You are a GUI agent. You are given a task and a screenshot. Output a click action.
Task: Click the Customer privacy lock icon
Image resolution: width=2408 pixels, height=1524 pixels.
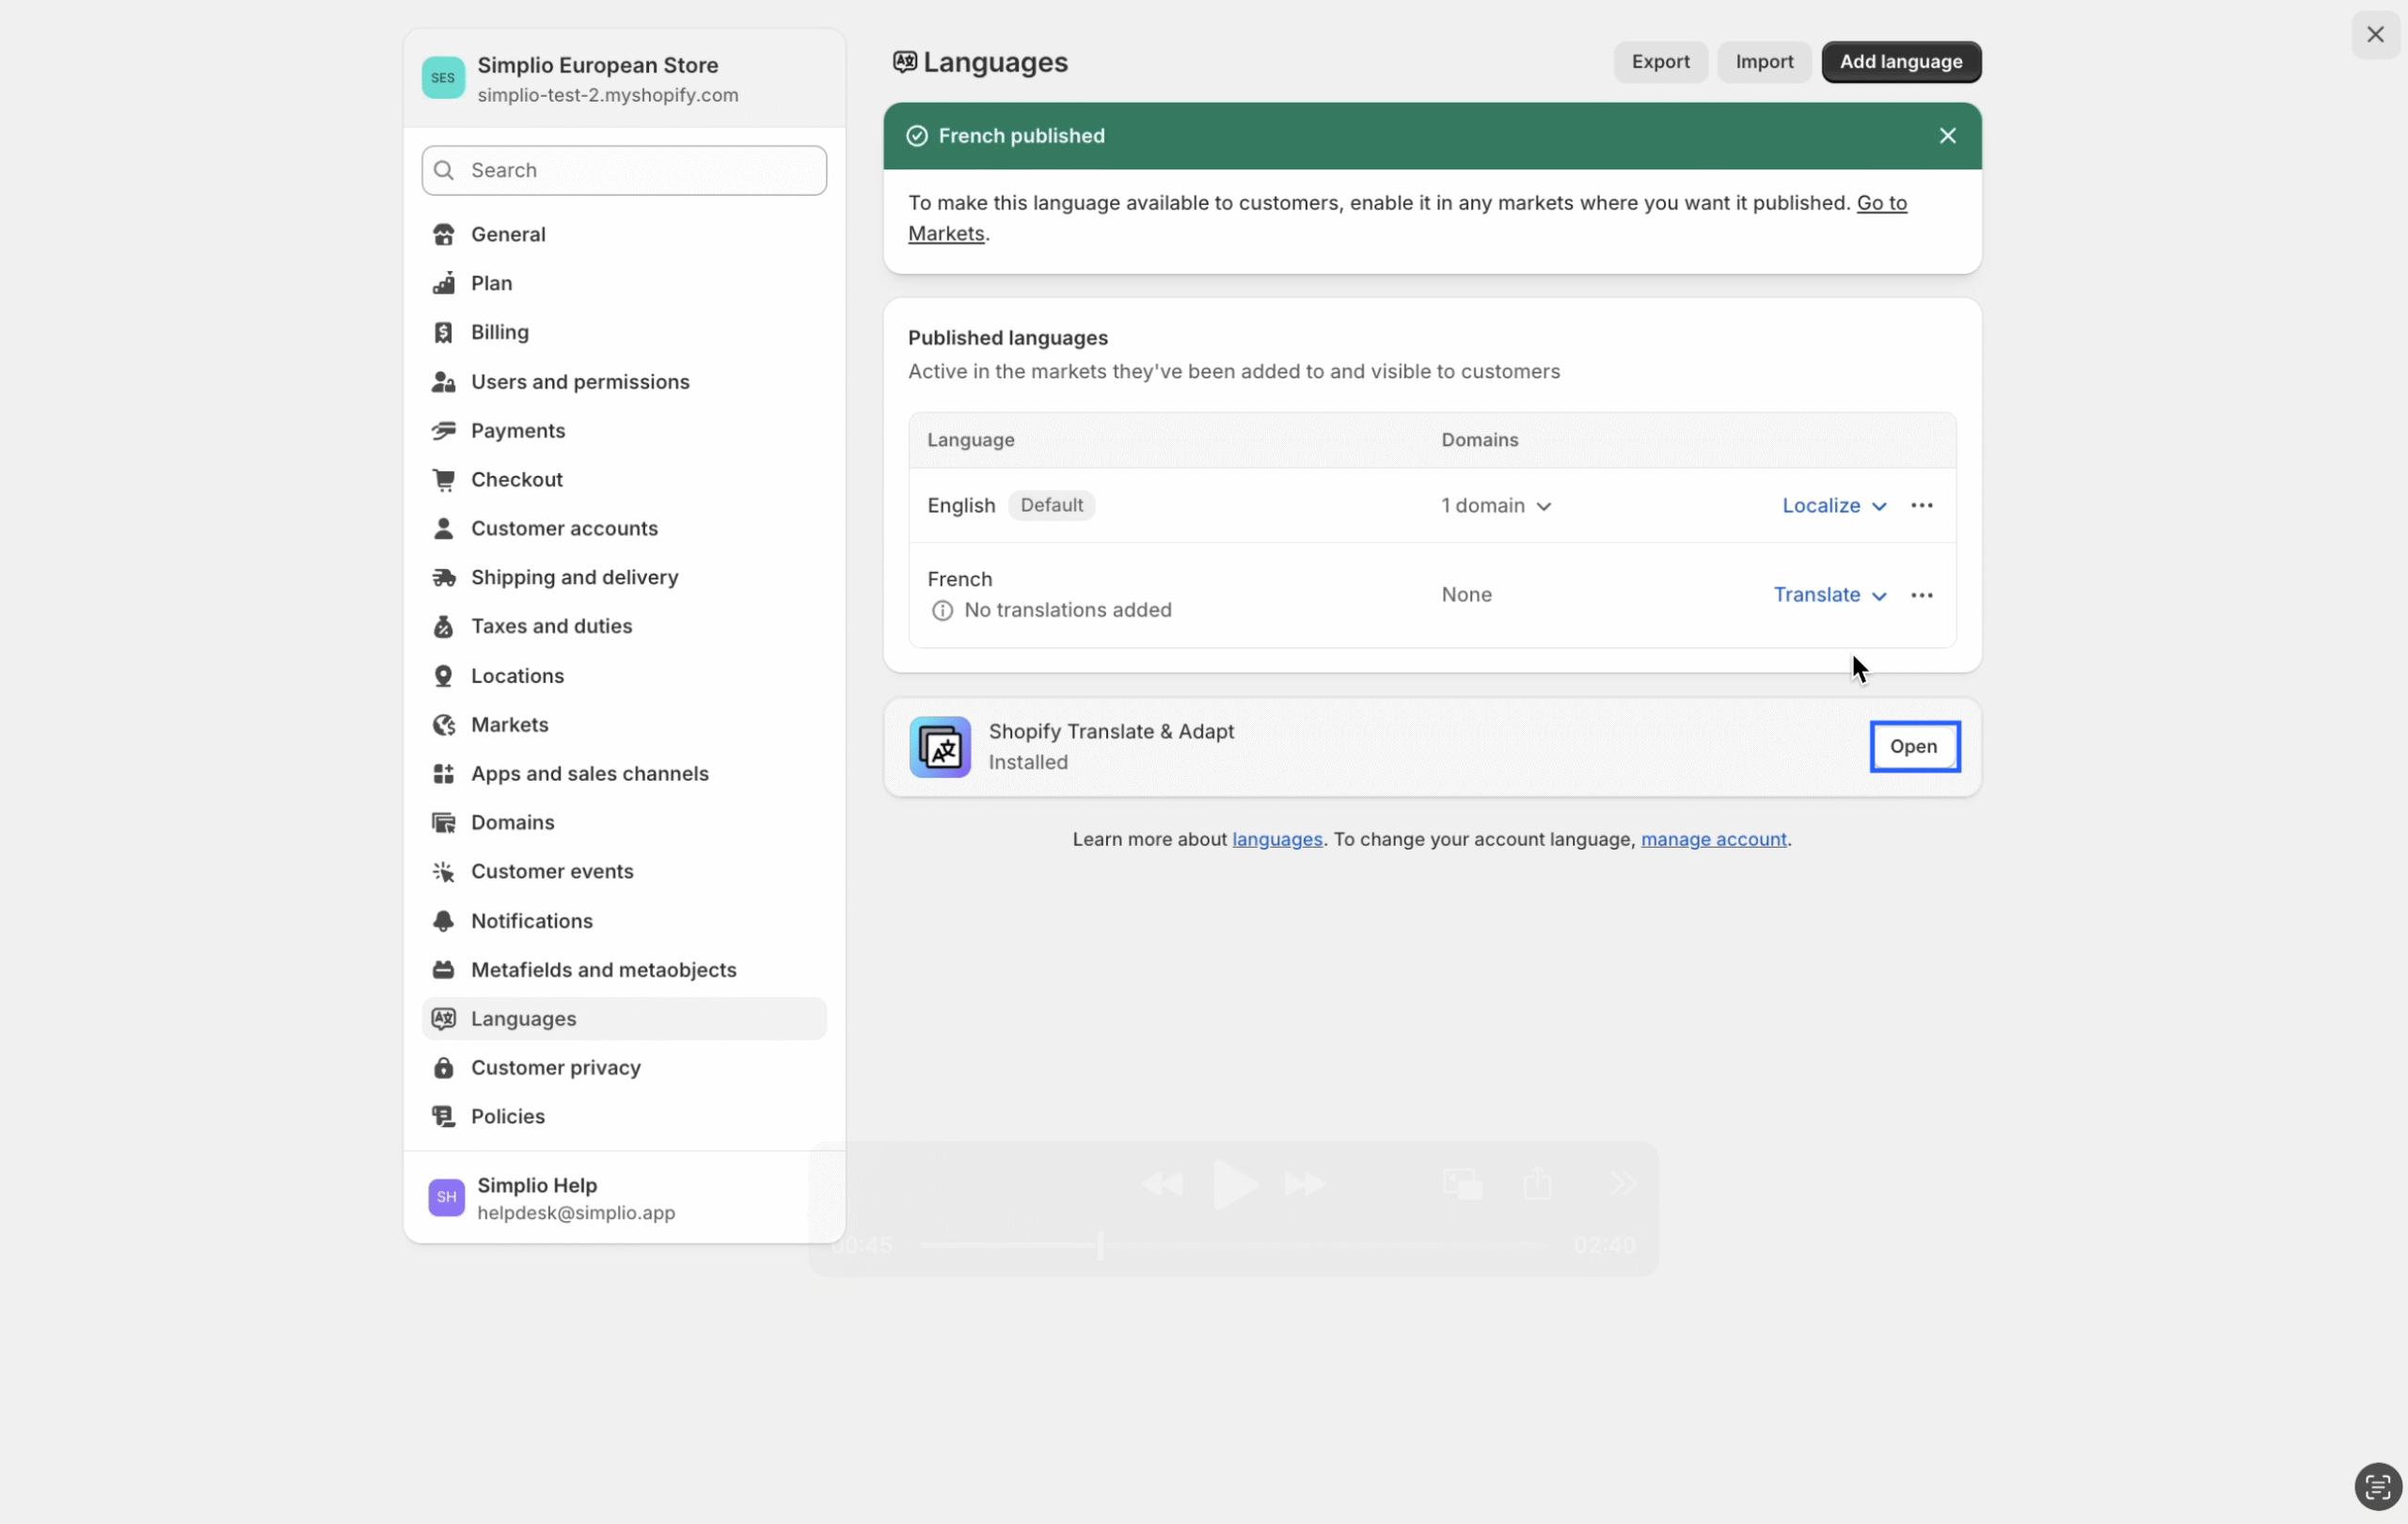(443, 1068)
